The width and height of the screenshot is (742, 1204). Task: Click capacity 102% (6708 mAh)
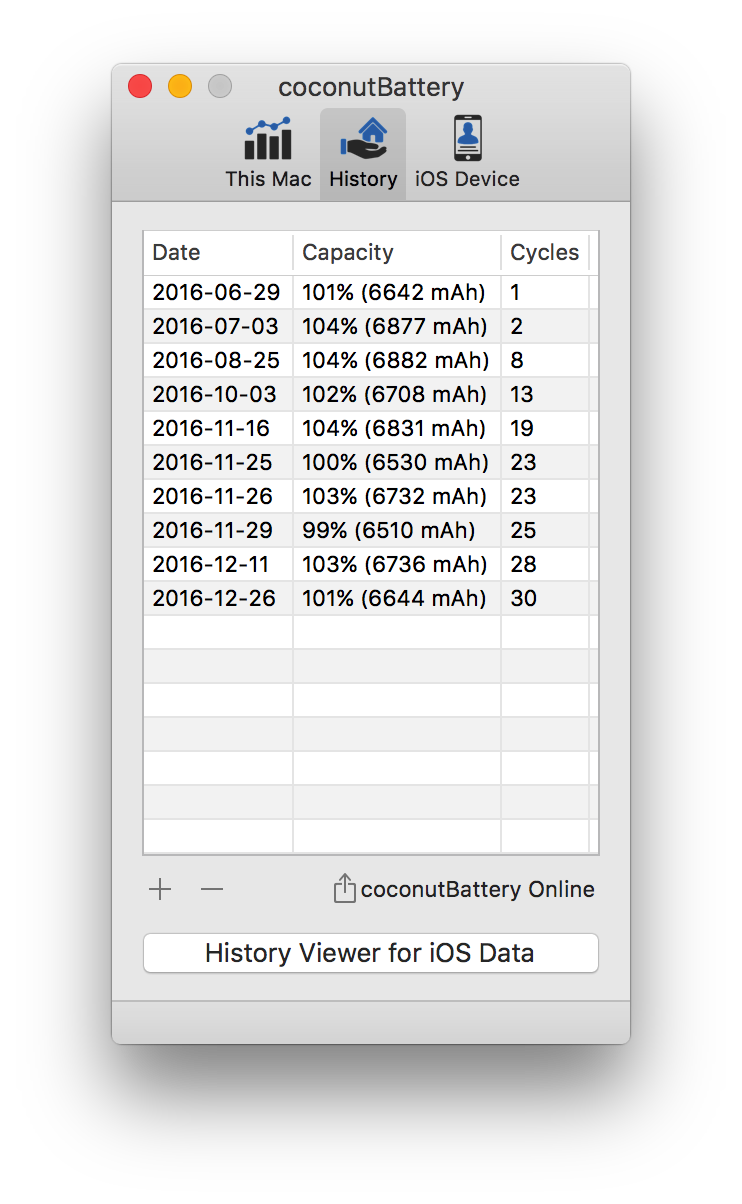click(x=395, y=394)
